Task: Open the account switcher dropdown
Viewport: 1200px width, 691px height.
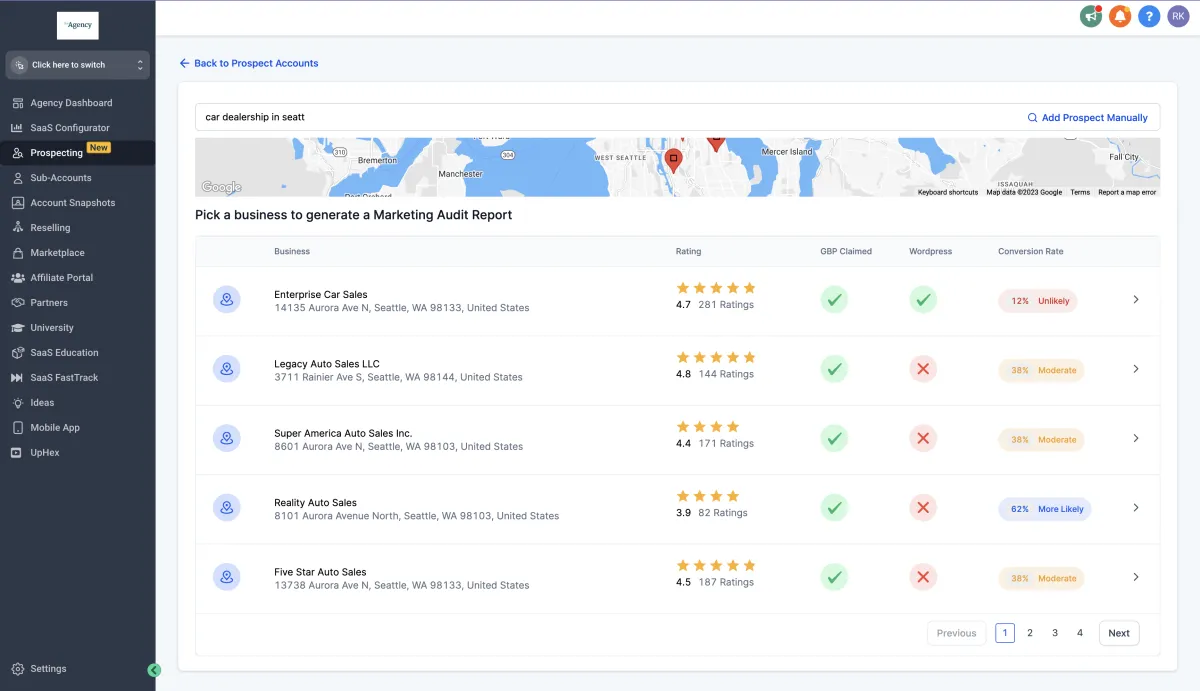Action: point(78,65)
